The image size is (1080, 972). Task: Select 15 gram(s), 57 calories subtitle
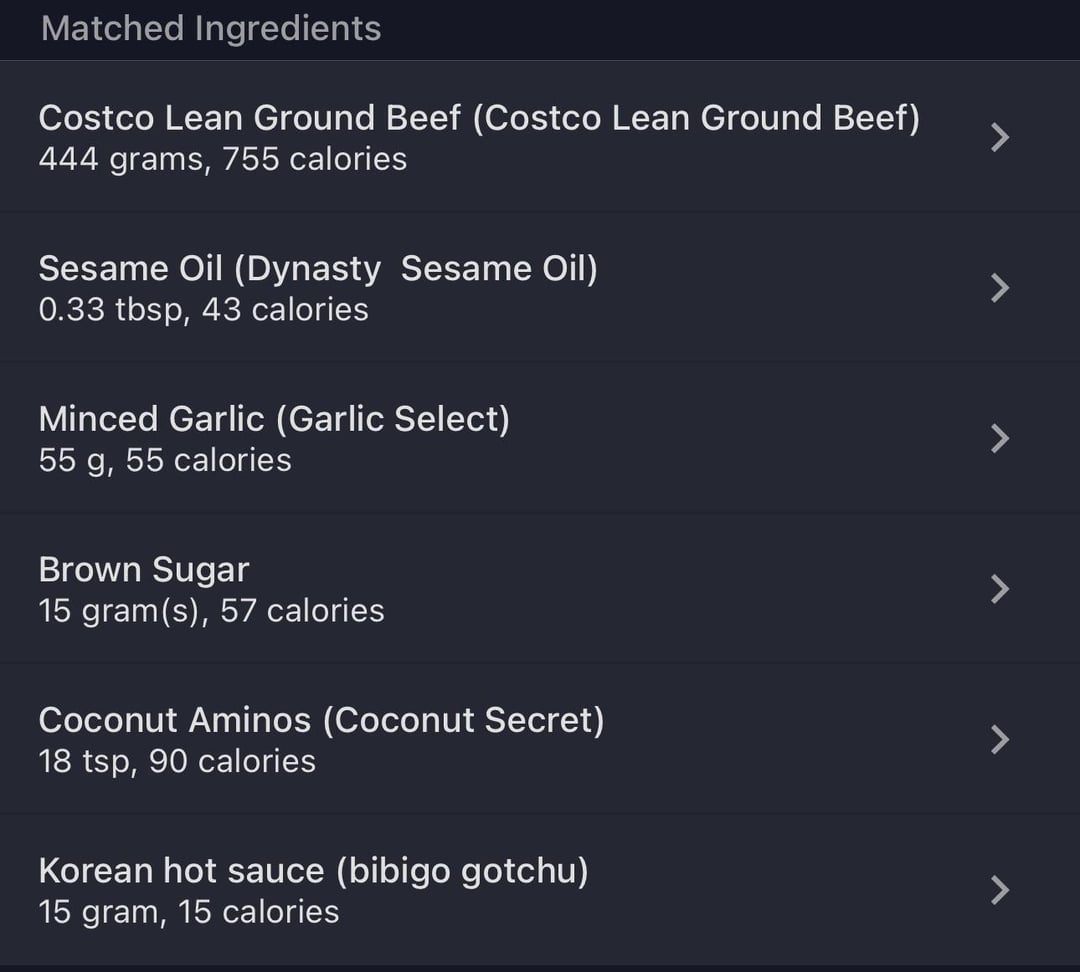point(211,611)
